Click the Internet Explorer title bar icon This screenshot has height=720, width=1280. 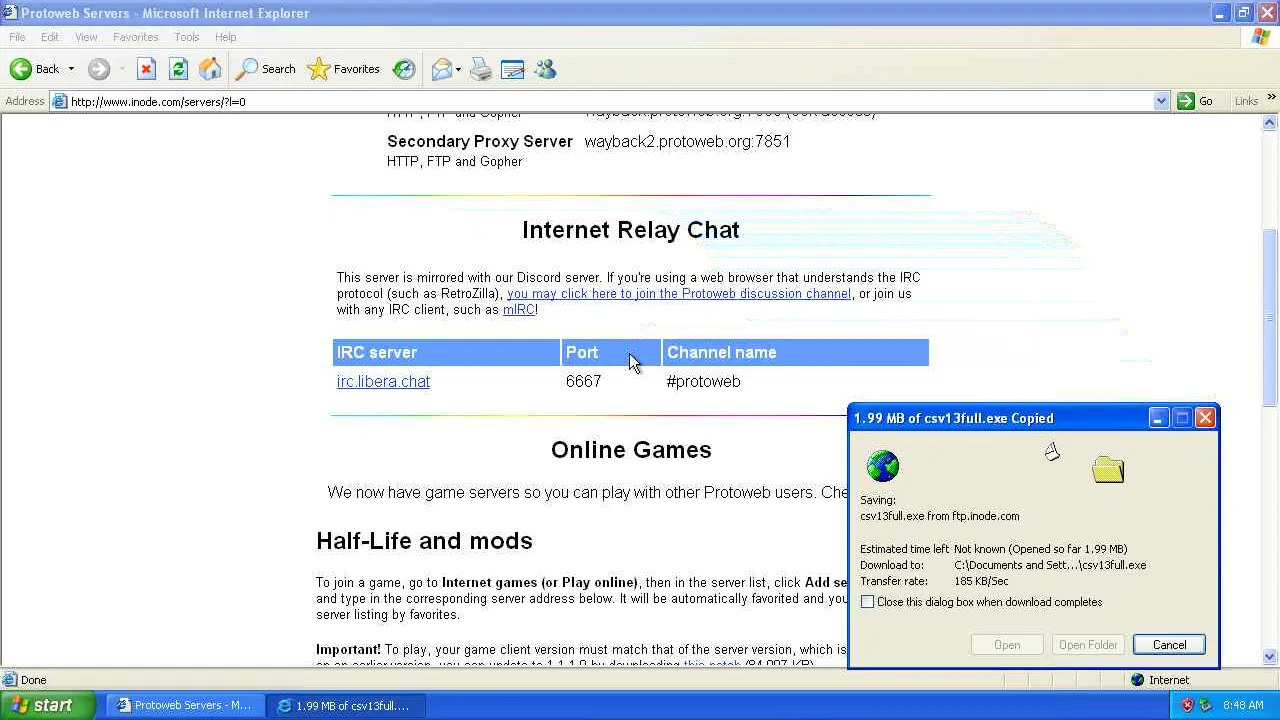pos(9,13)
